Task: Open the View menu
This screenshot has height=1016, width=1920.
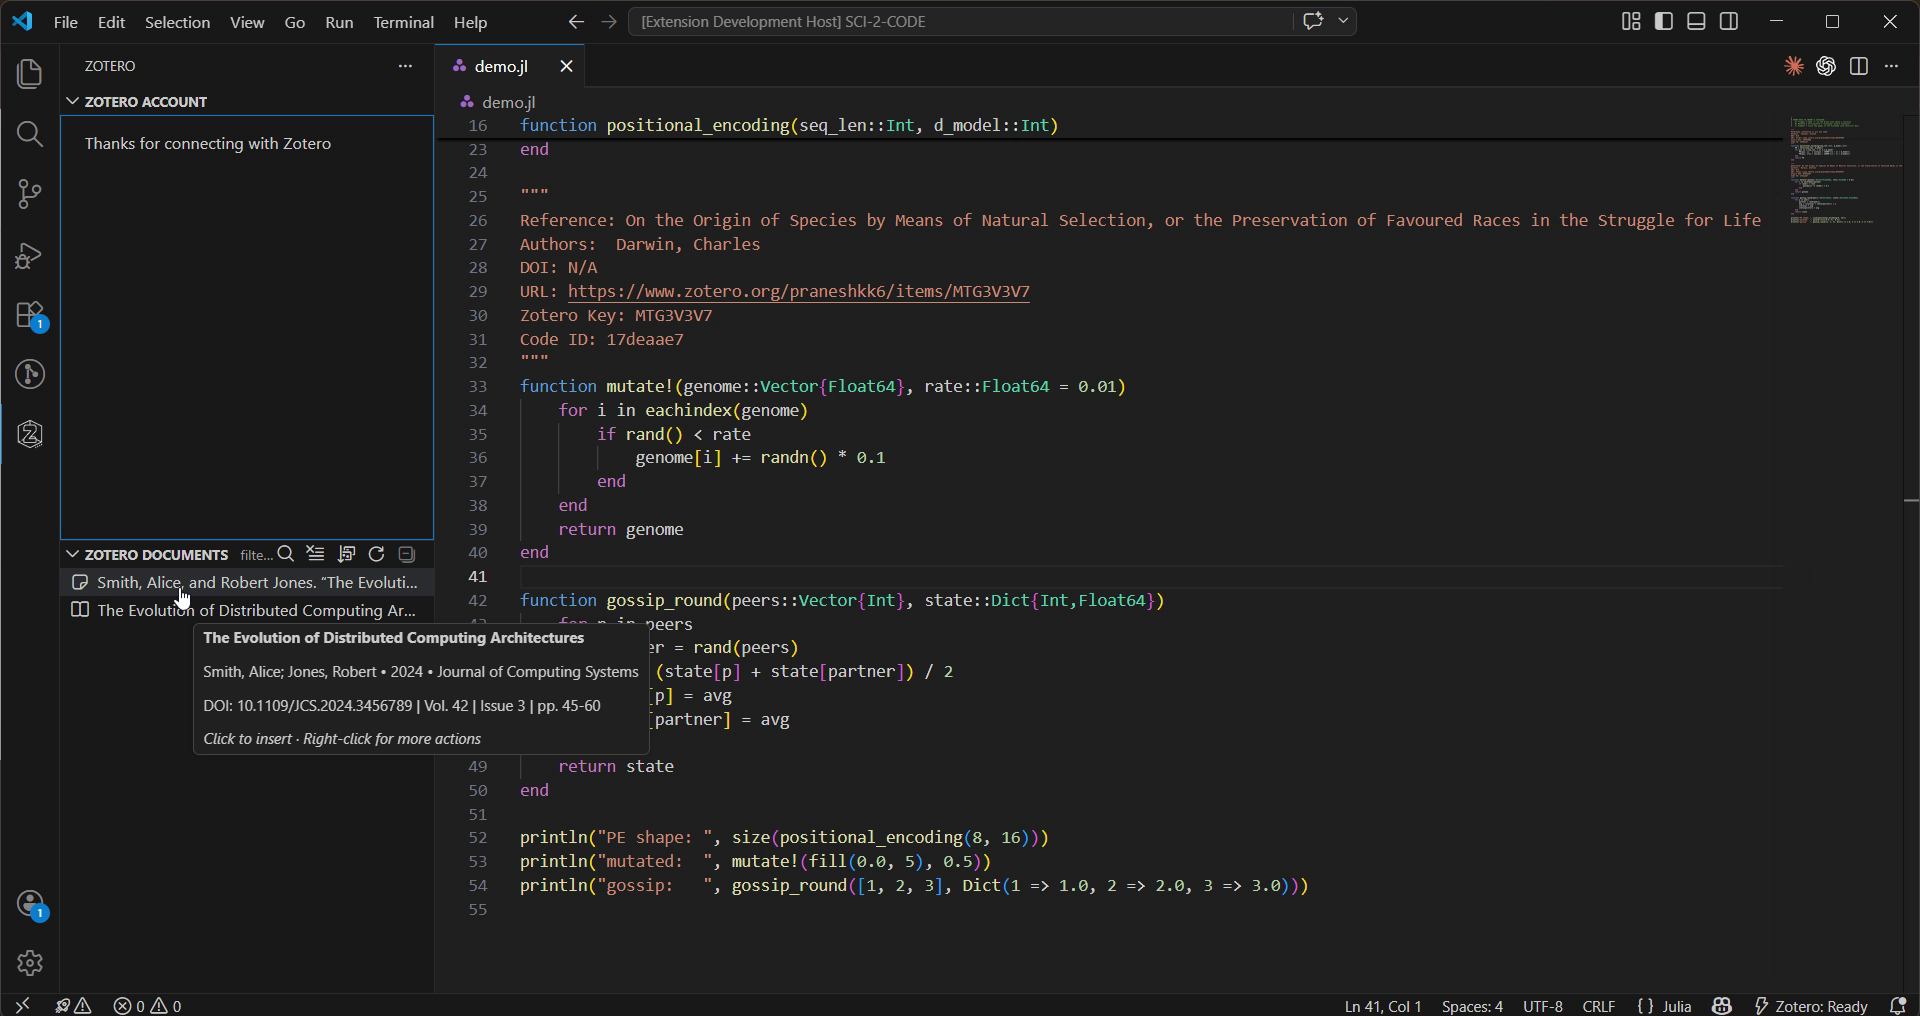Action: point(247,22)
